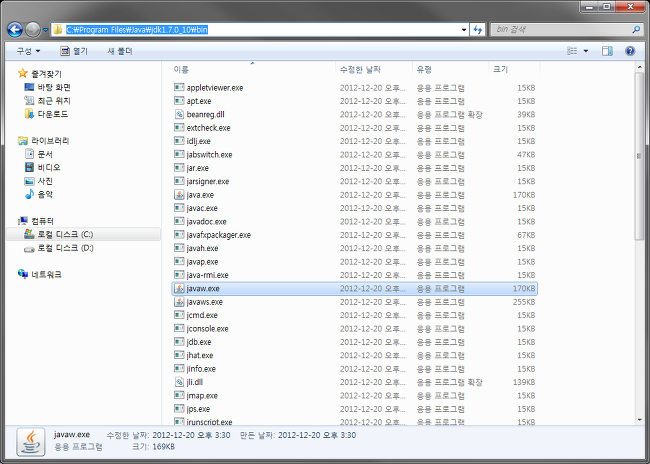Viewport: 650px width, 464px height.
Task: Open 다운로드 downloads folder in sidebar
Action: pos(46,114)
